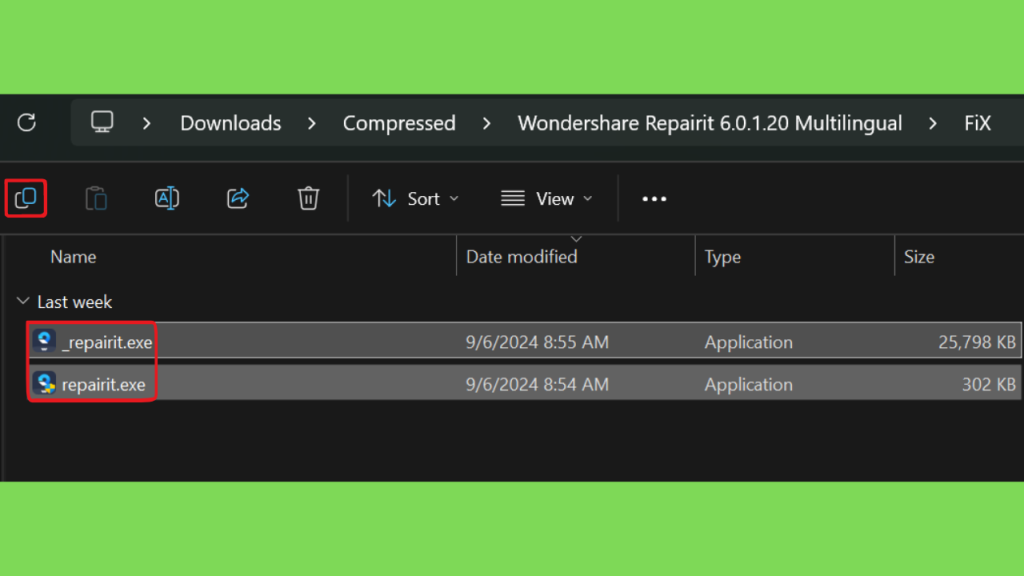The image size is (1024, 576).
Task: Click the Copy toolbar icon
Action: click(x=25, y=198)
